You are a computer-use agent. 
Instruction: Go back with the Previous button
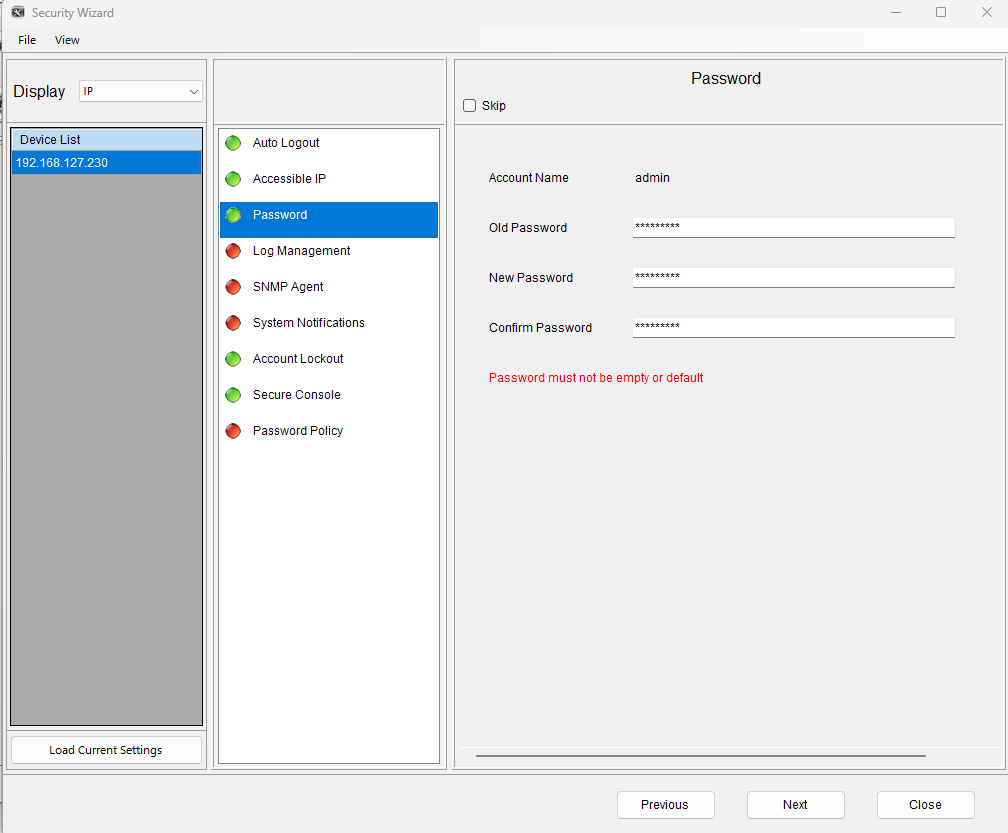(665, 805)
